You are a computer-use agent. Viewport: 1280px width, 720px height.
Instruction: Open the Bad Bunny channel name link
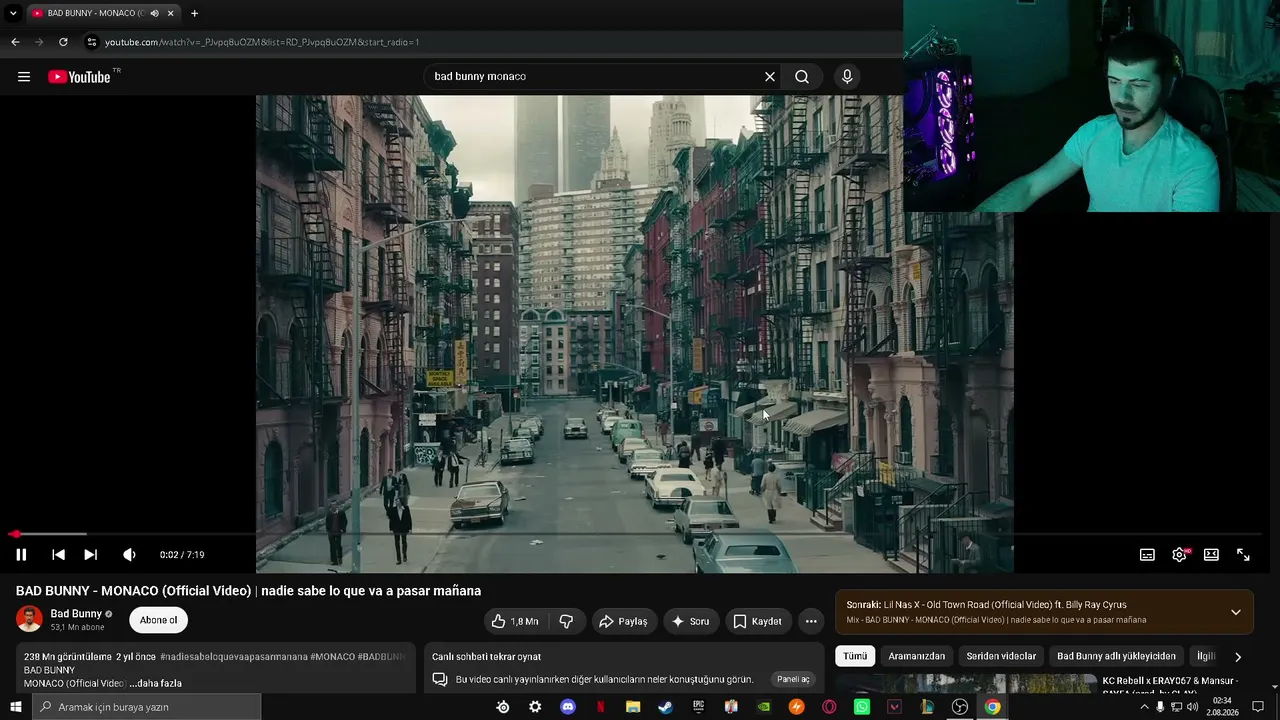(76, 614)
